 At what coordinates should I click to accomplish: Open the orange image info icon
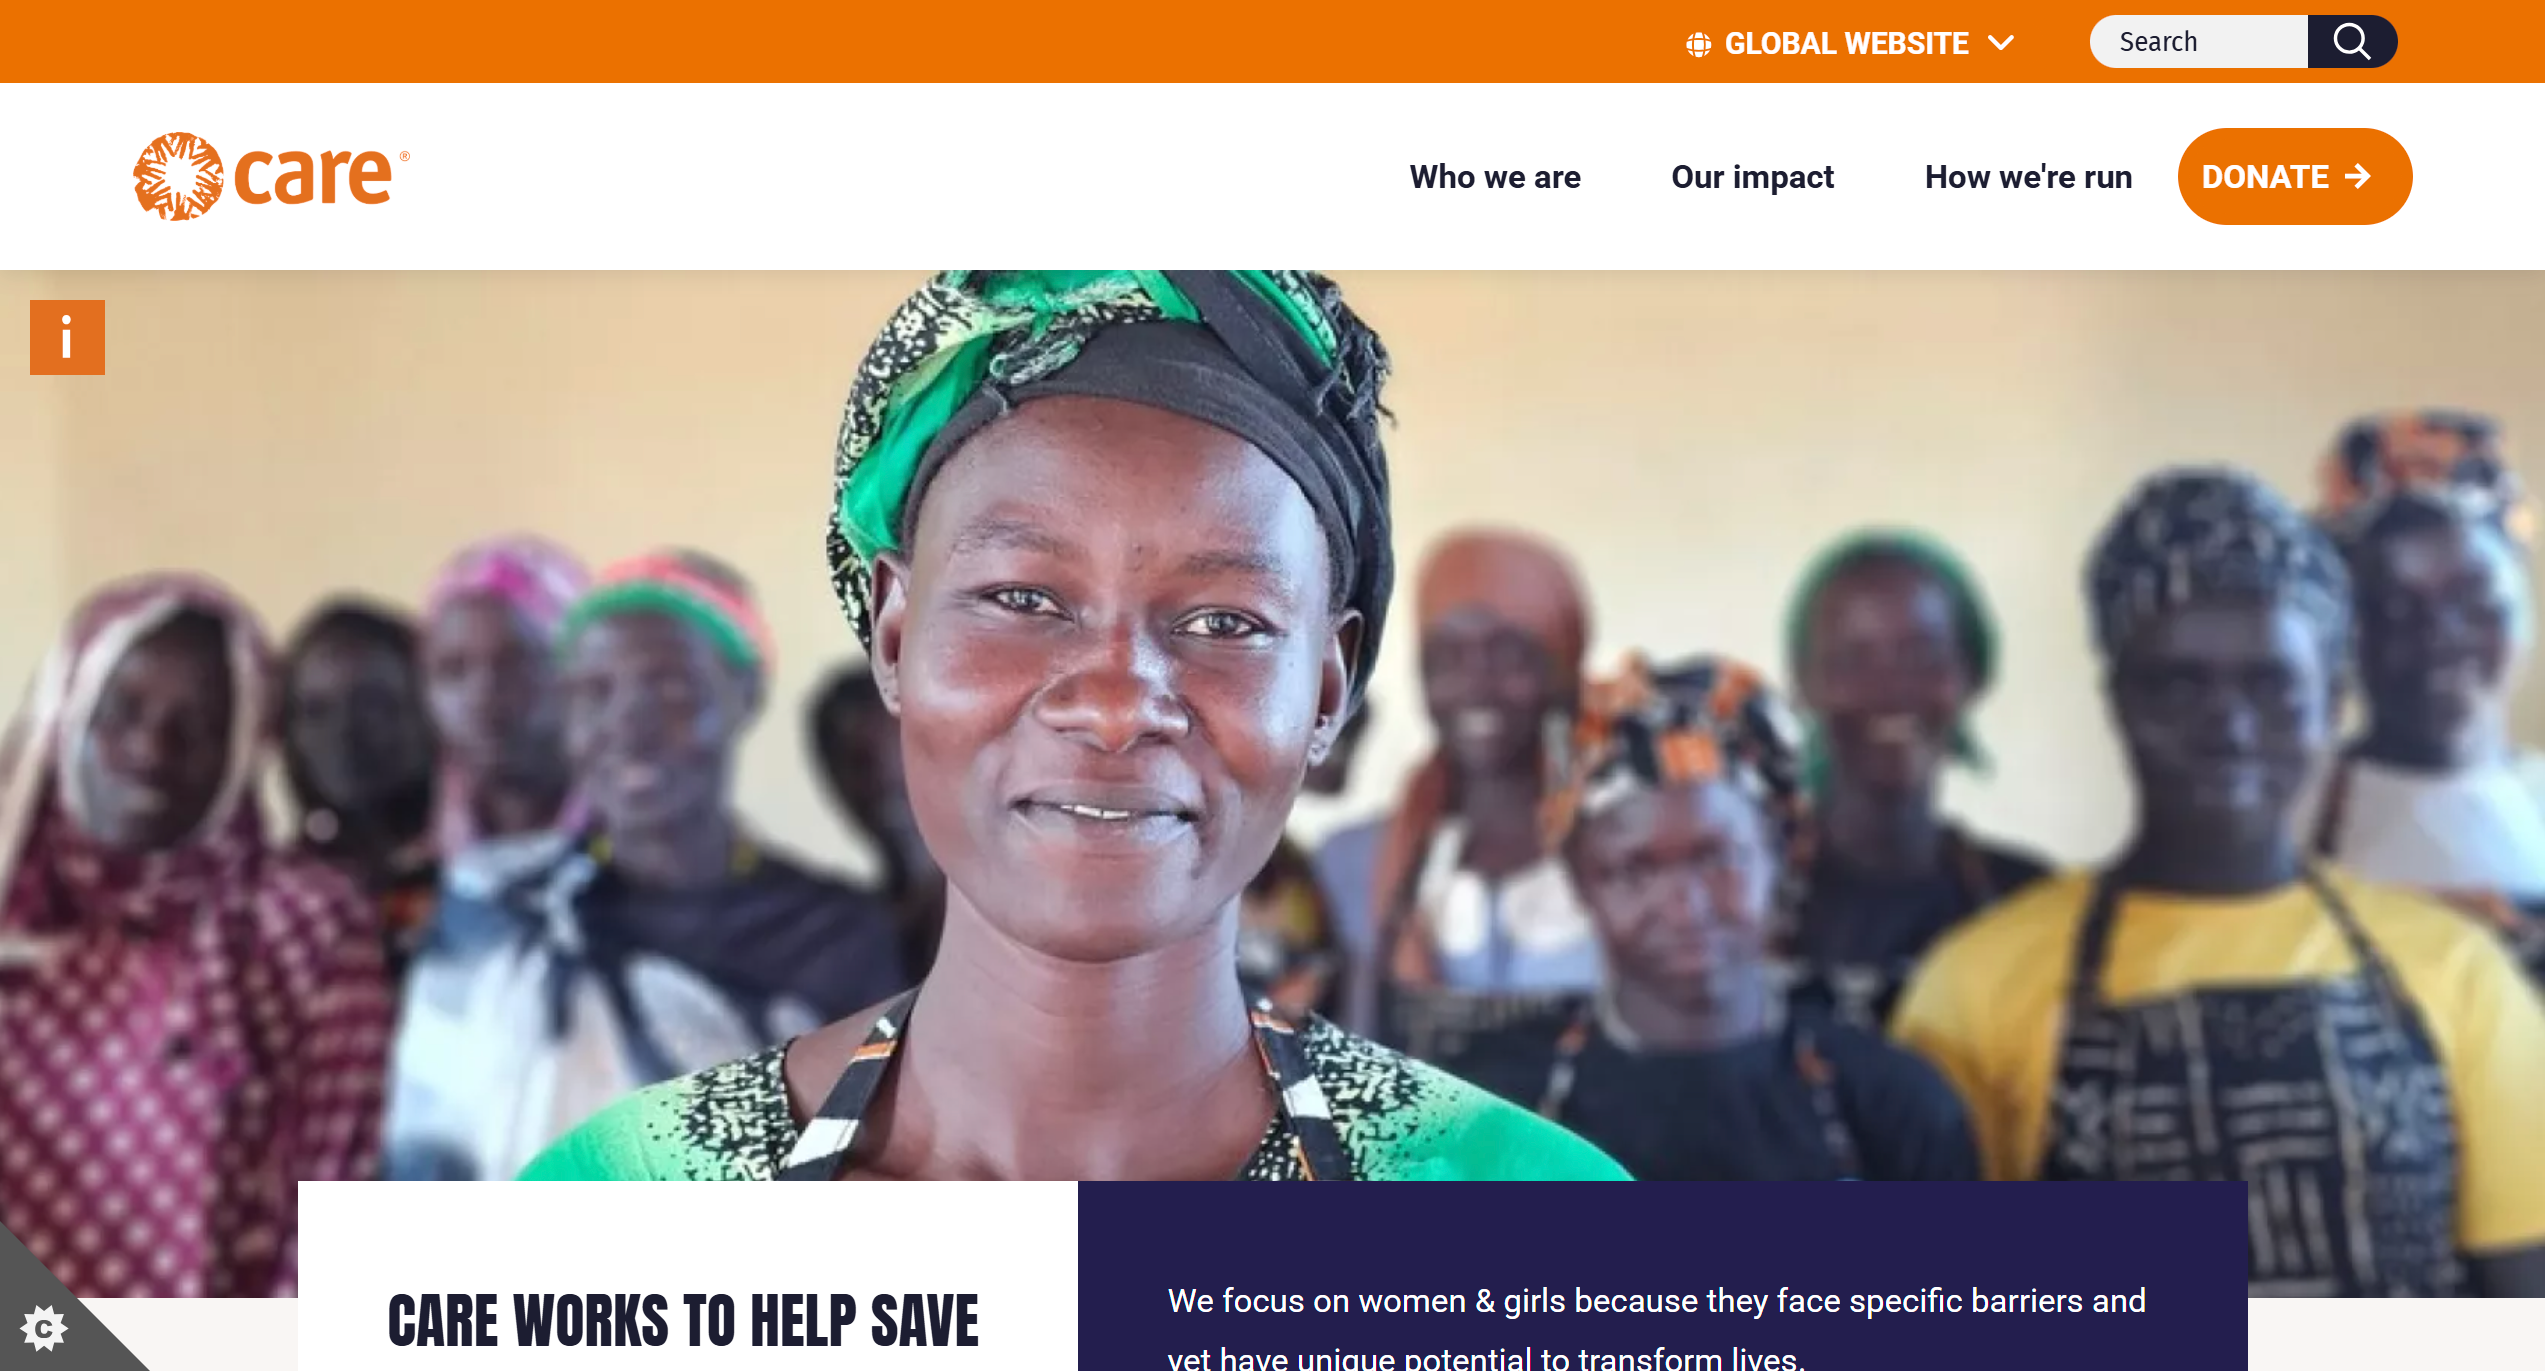pyautogui.click(x=67, y=337)
